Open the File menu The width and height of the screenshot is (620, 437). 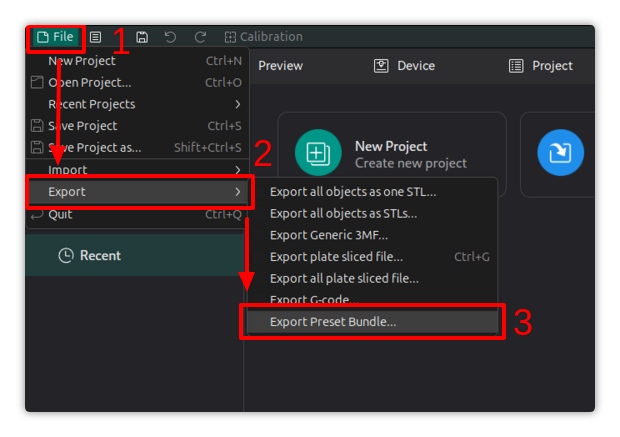click(x=55, y=37)
